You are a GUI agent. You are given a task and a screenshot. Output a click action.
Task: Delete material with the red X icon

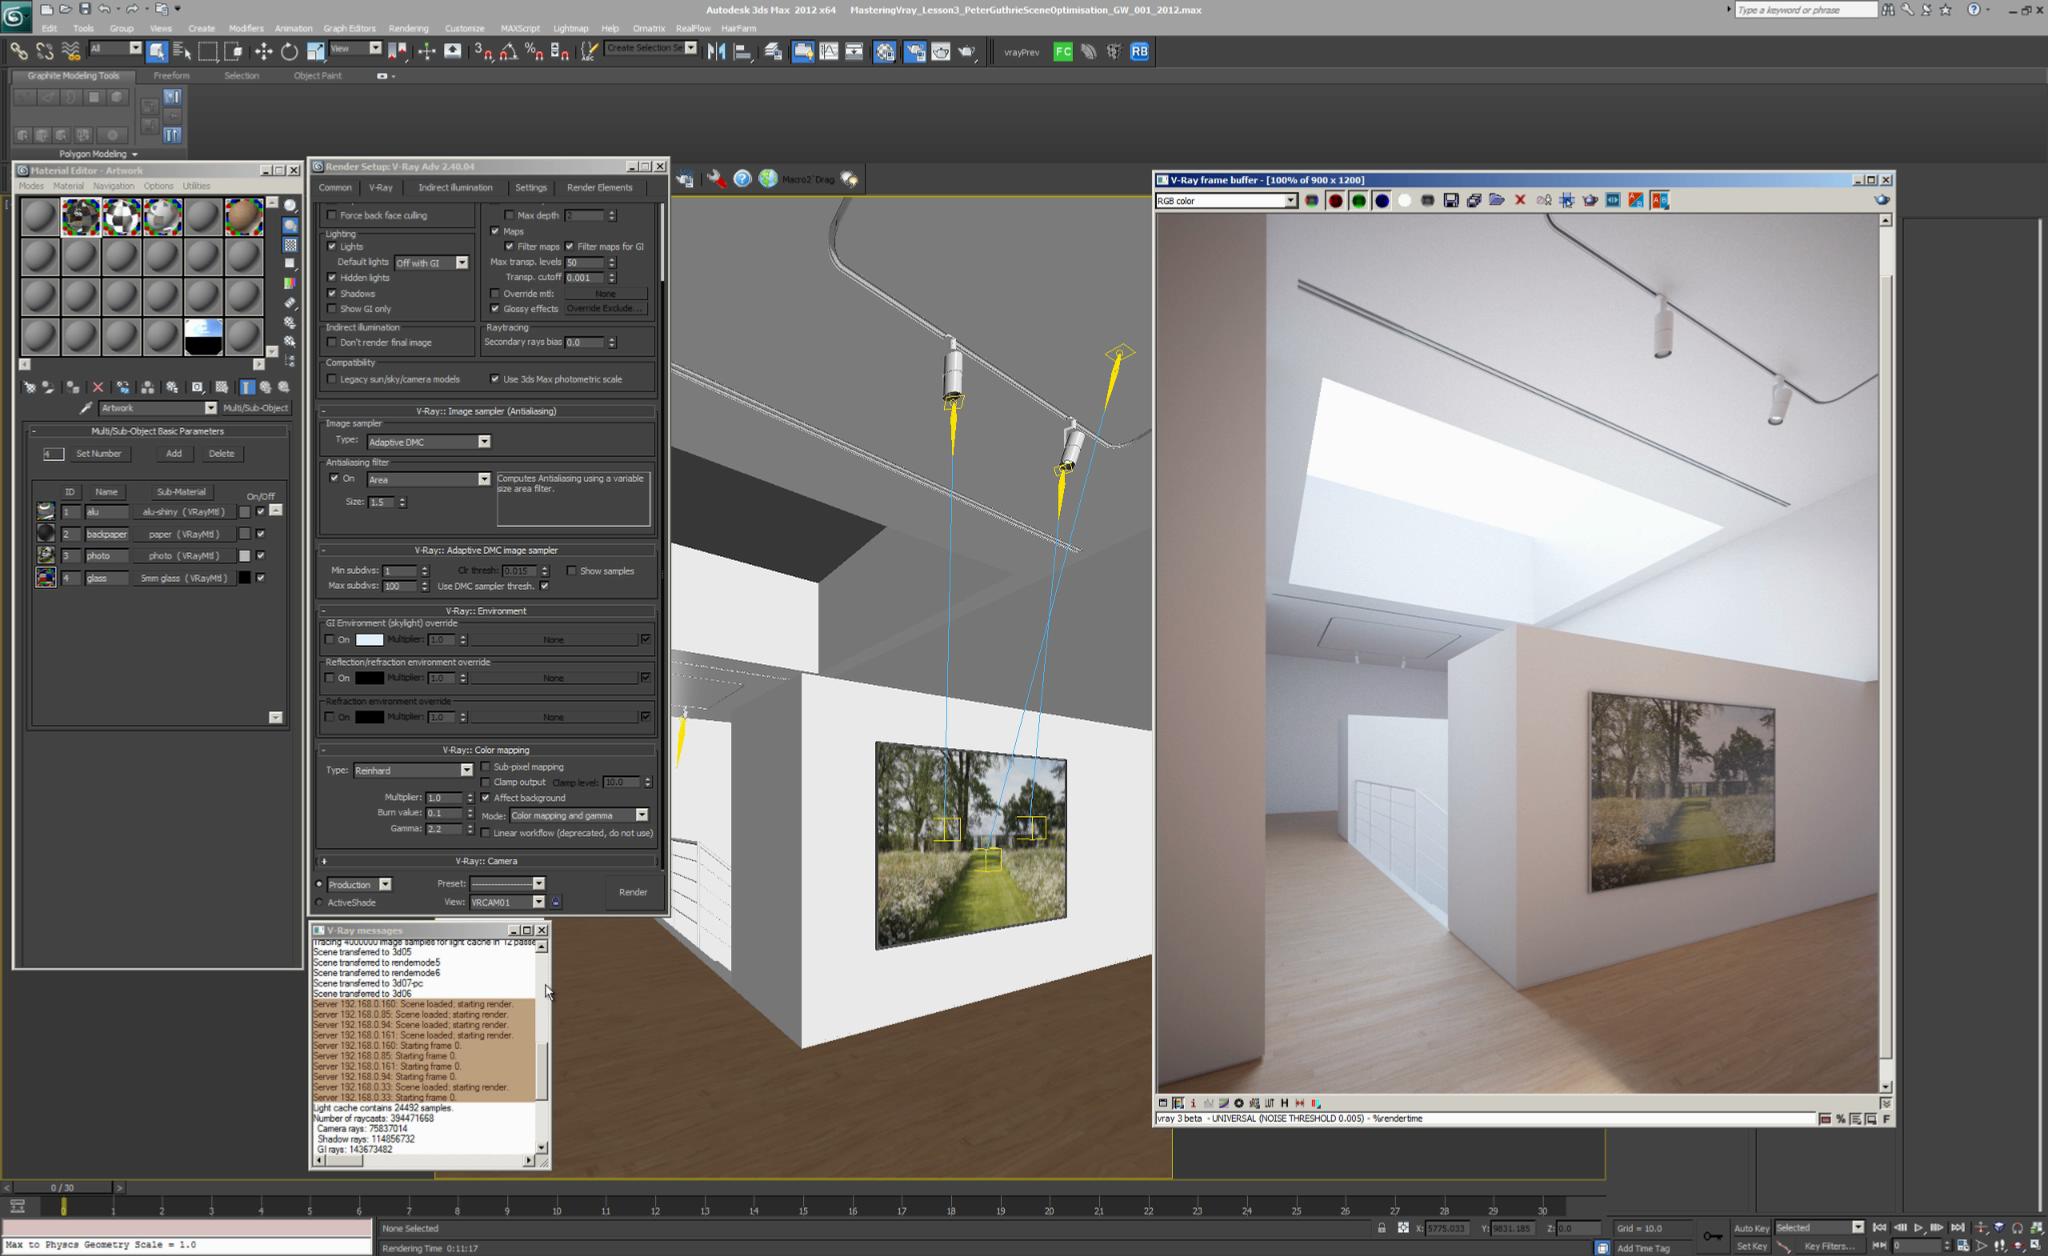coord(98,387)
